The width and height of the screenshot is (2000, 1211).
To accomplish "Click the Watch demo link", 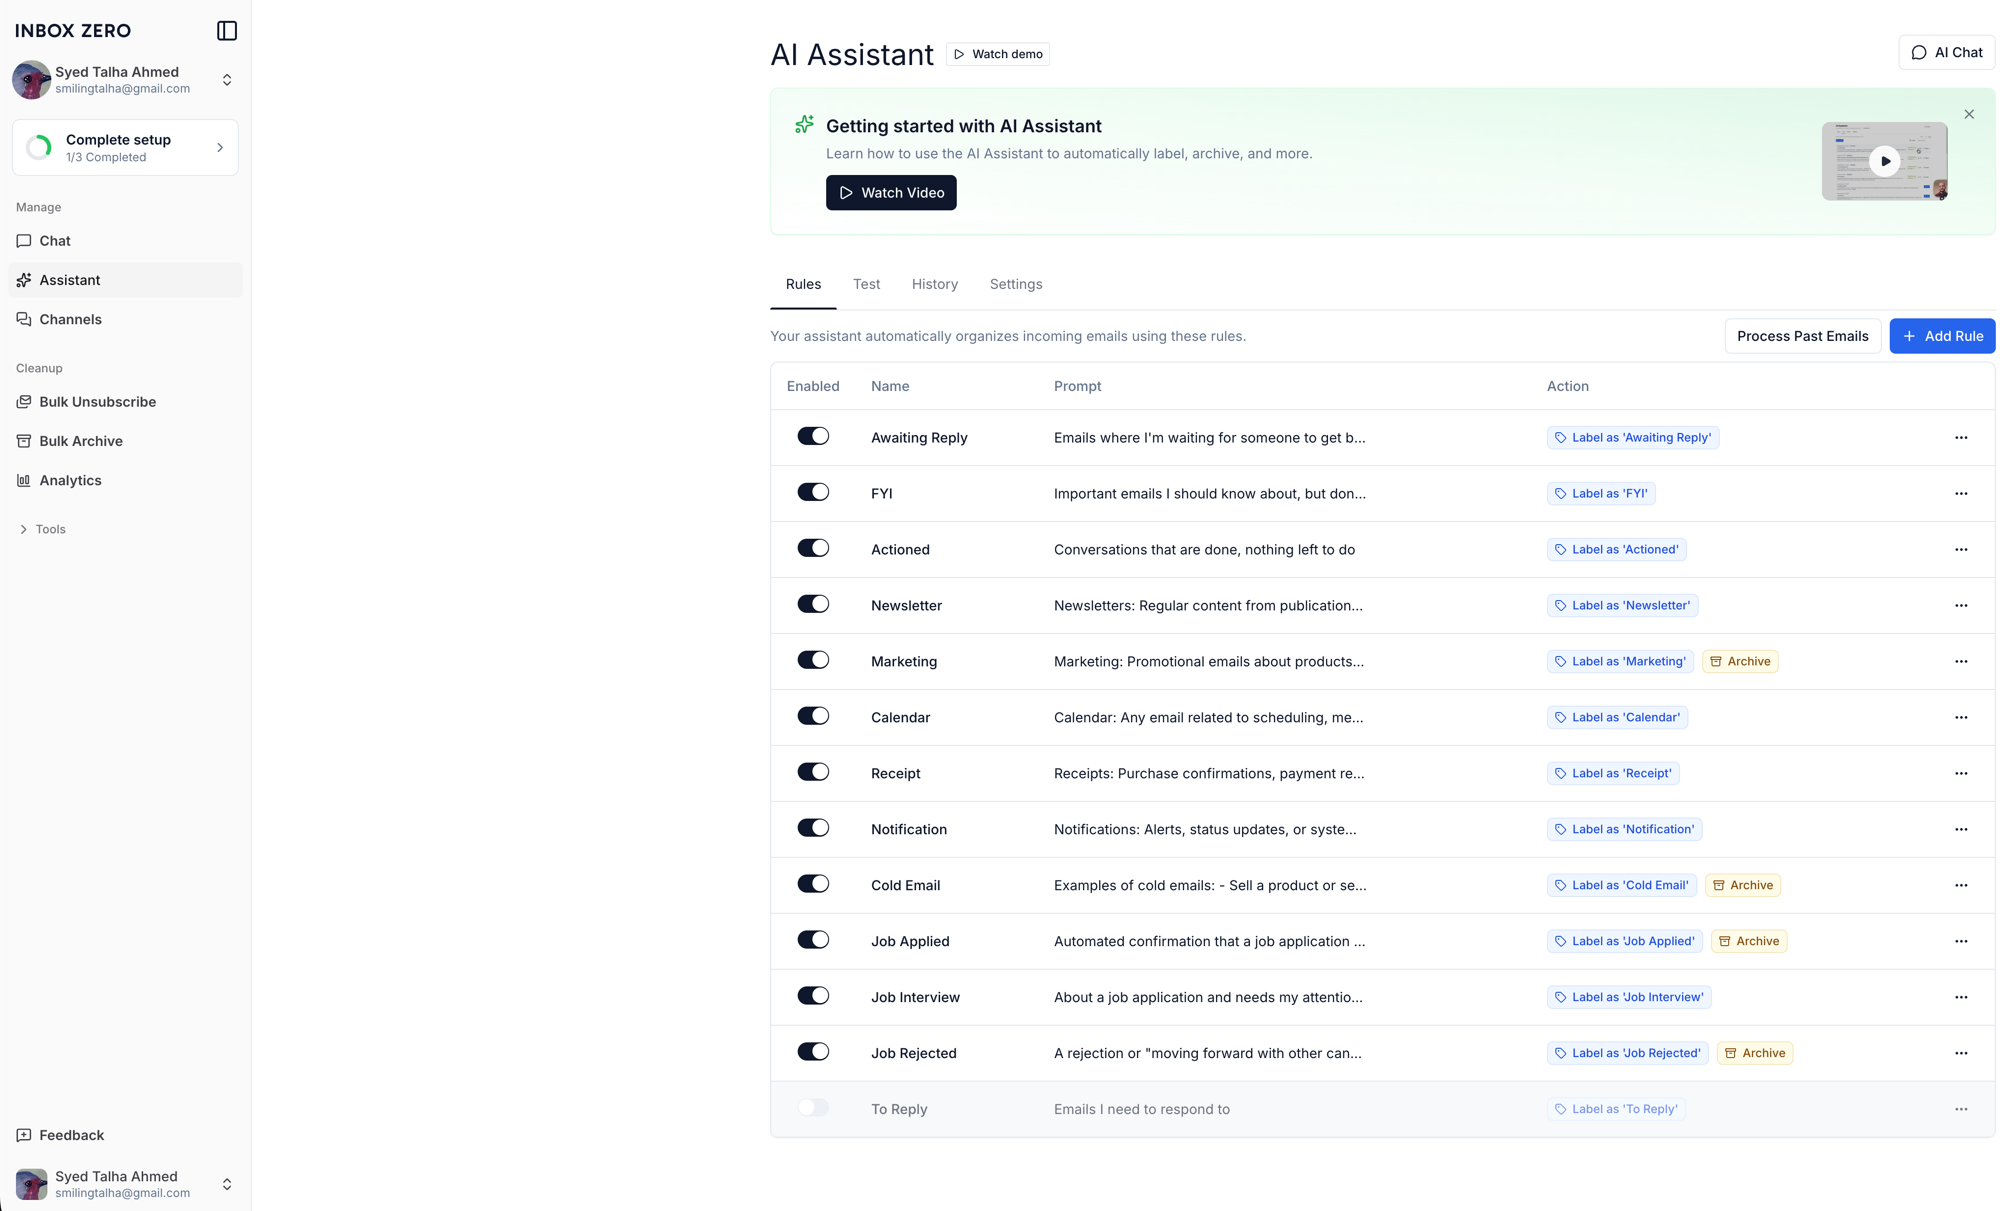I will tap(997, 55).
